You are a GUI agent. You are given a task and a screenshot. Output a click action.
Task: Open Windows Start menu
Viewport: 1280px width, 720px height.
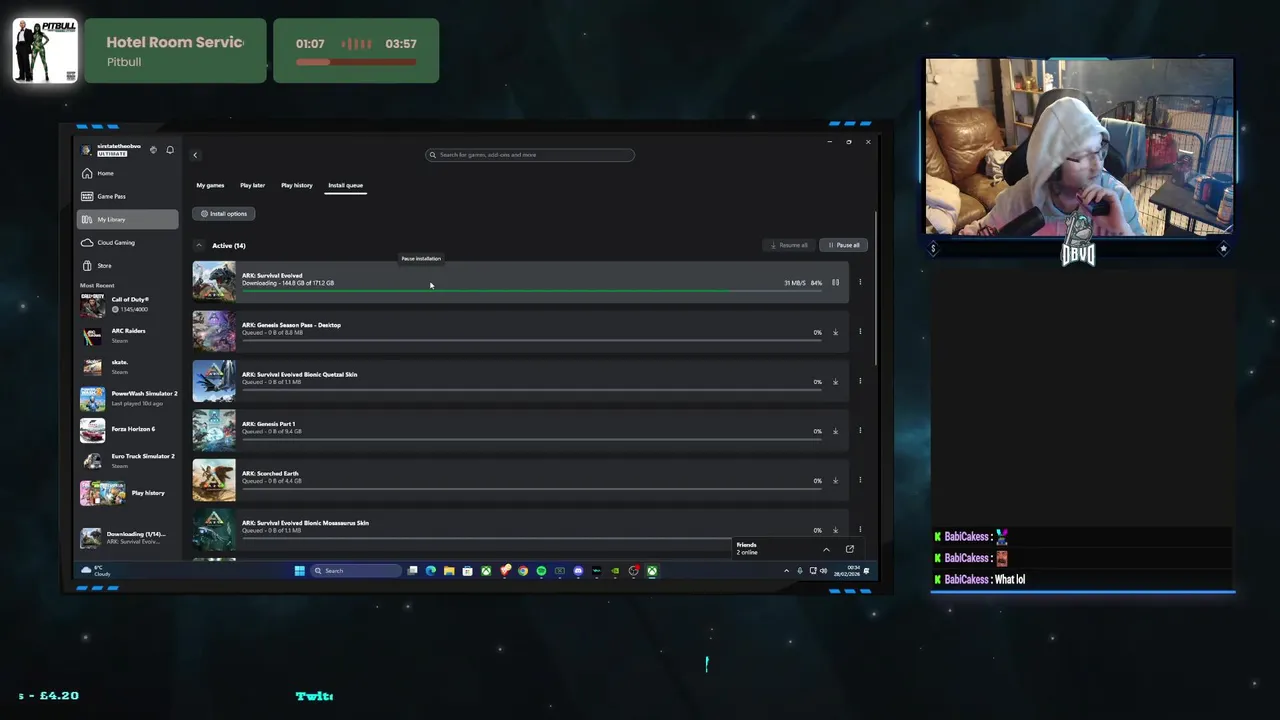[299, 571]
